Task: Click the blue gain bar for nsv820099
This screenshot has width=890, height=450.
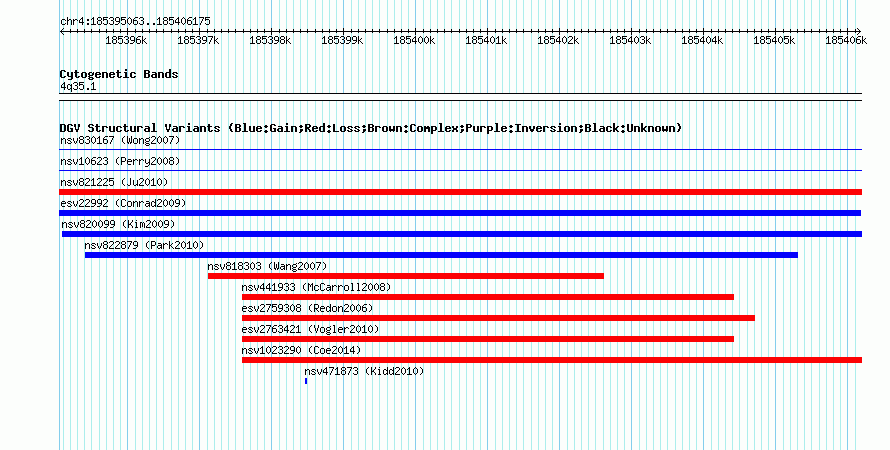Action: pos(462,234)
